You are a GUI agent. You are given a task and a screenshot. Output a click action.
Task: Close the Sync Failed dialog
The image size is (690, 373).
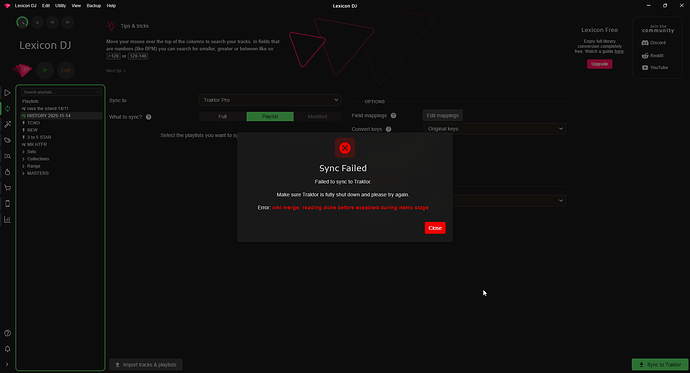pyautogui.click(x=435, y=228)
